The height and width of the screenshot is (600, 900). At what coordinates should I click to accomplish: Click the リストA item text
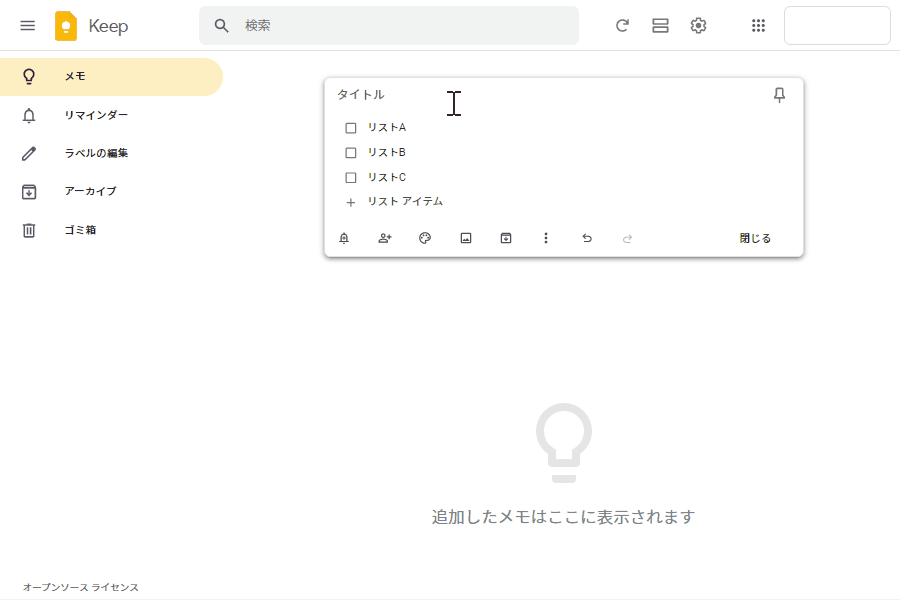(387, 127)
